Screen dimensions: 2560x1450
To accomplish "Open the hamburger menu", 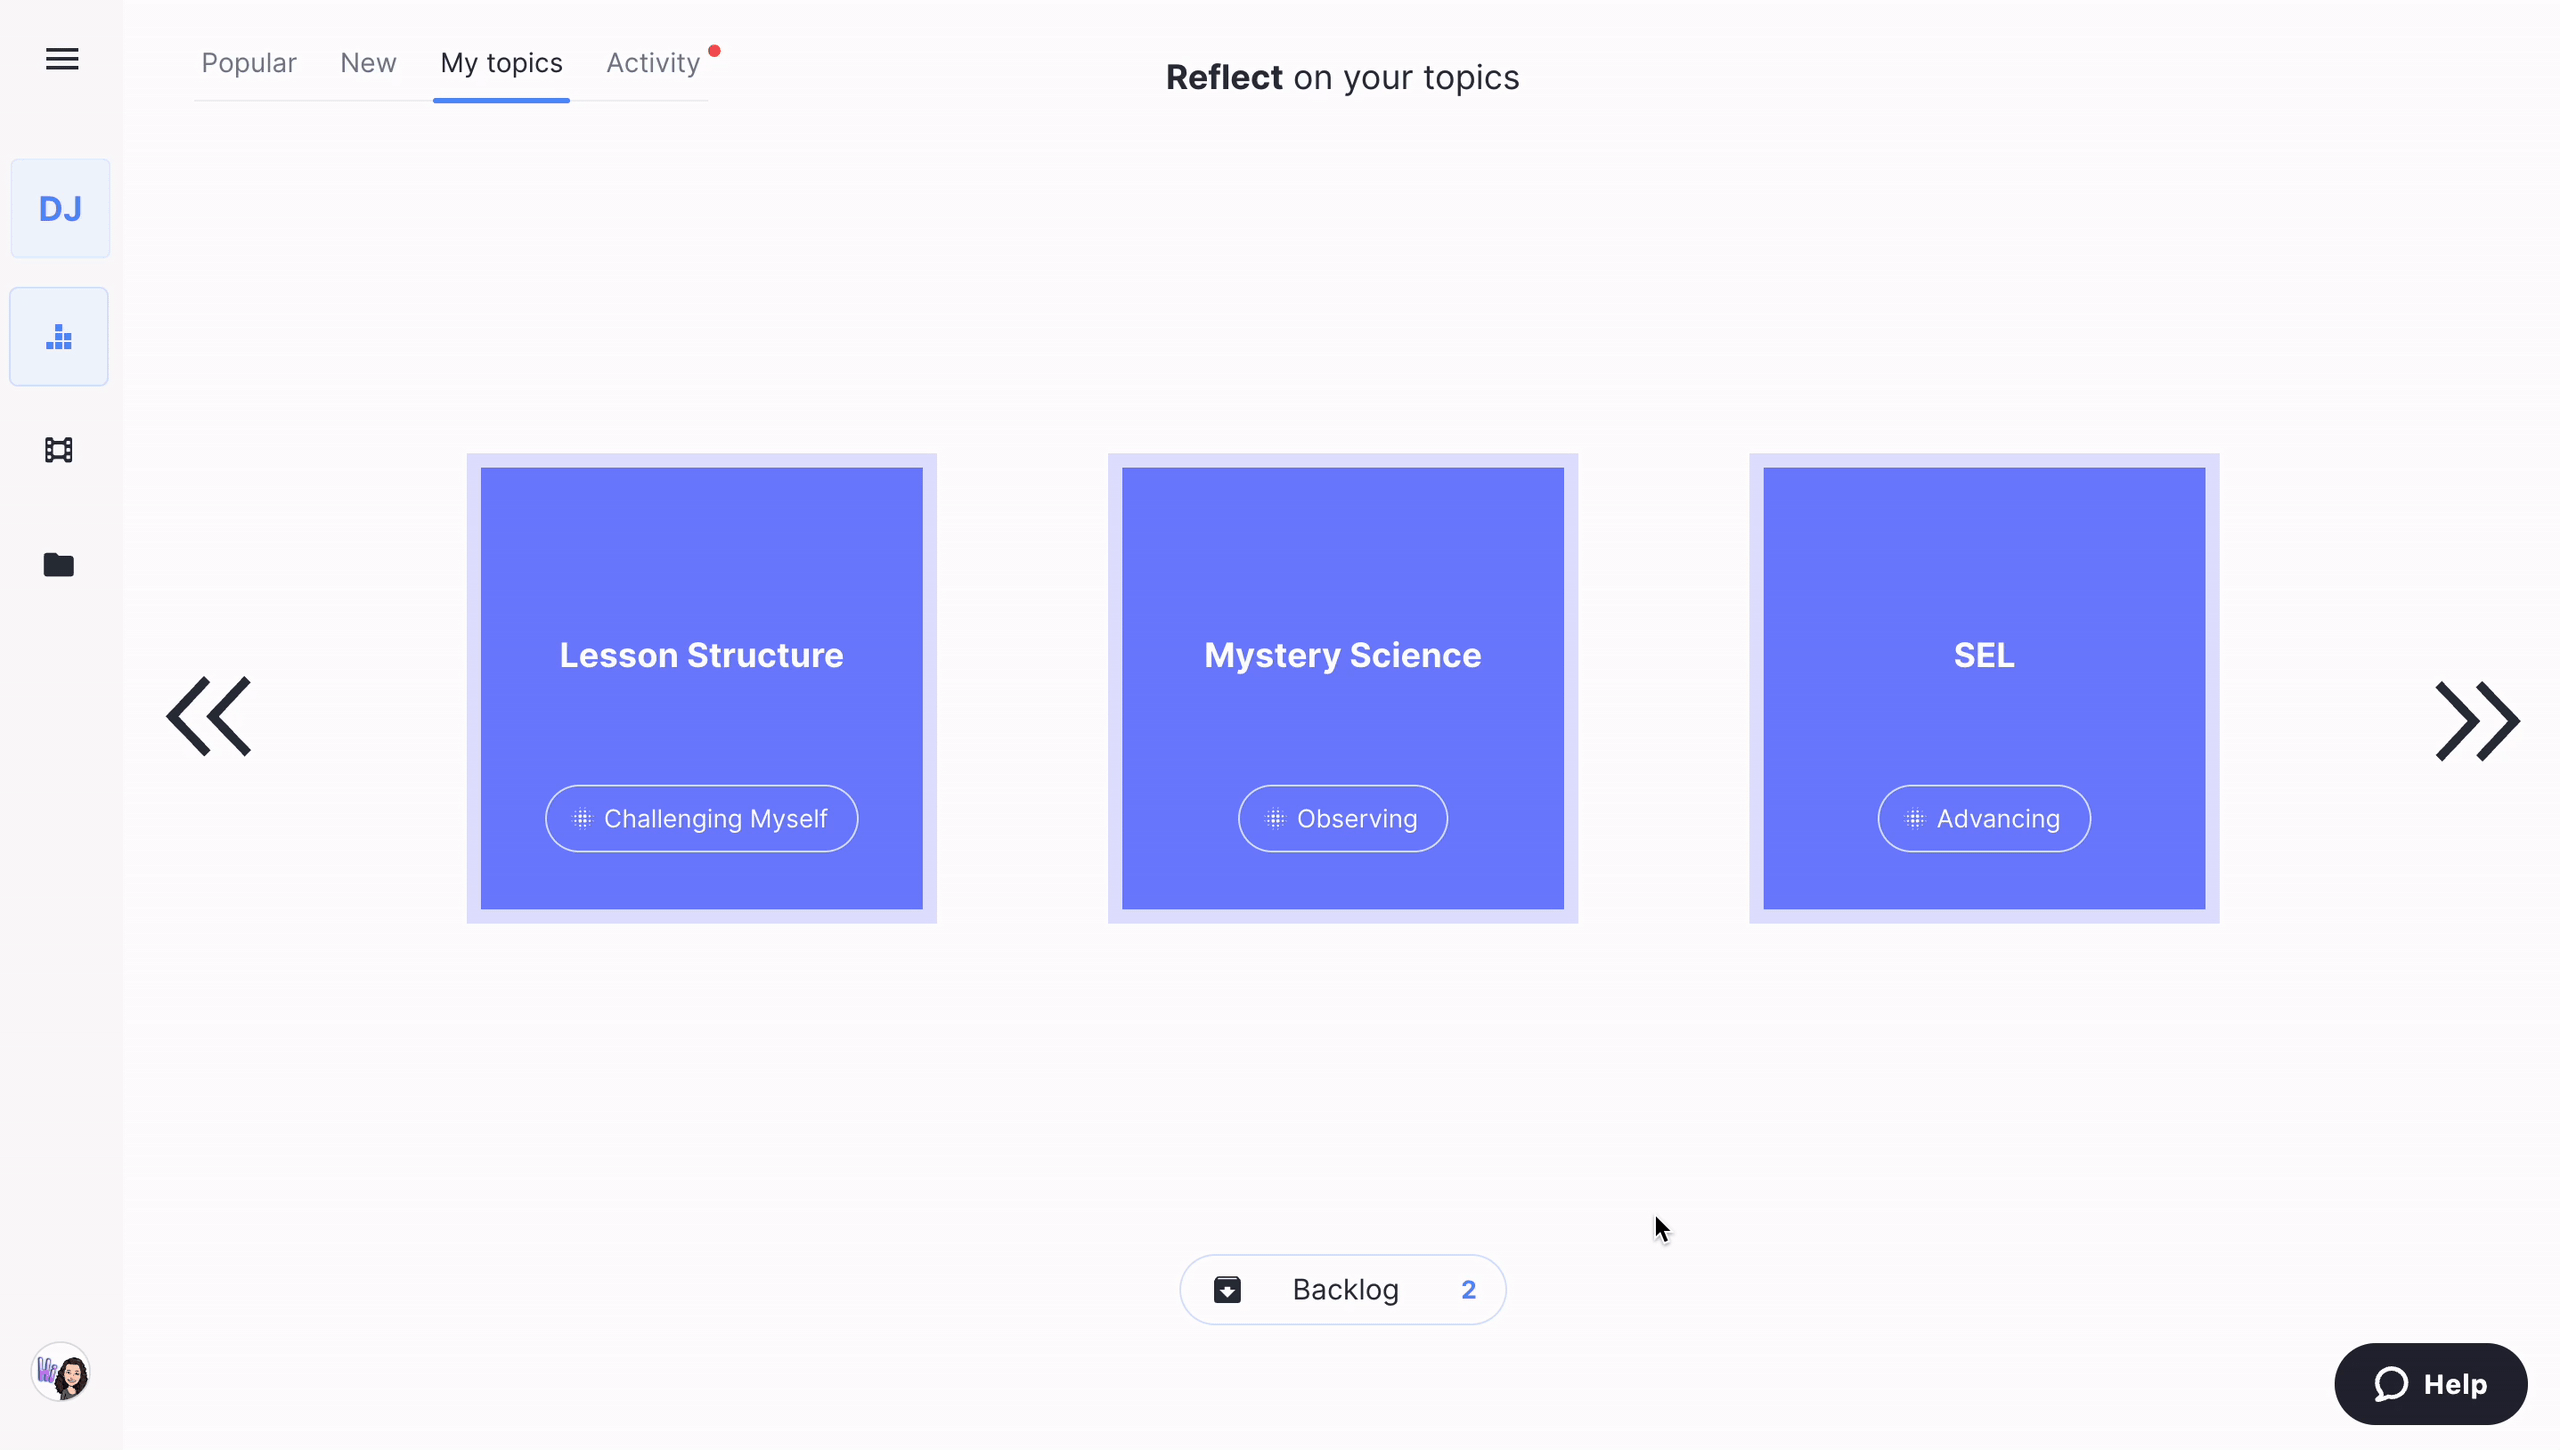I will (x=62, y=59).
